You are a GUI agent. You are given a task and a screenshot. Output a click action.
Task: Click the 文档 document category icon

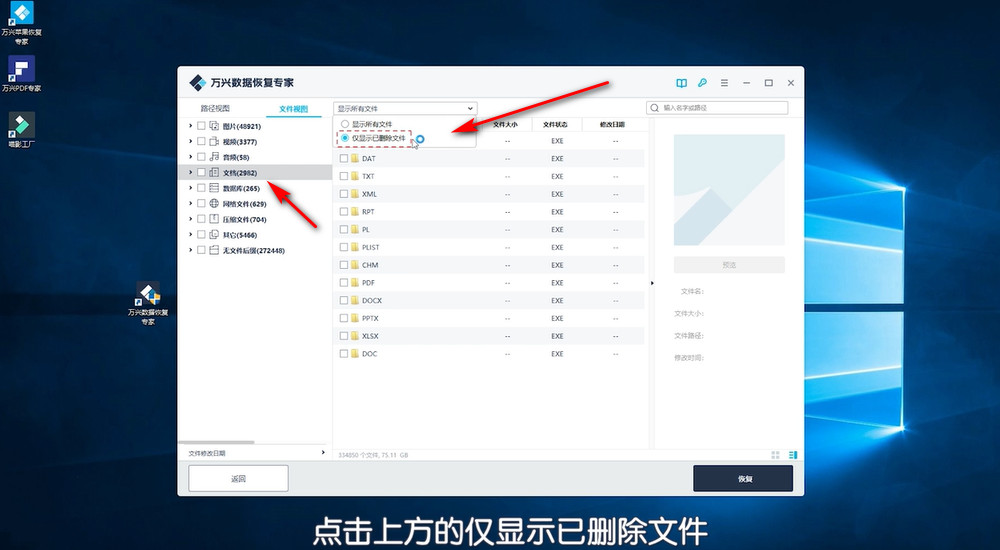point(214,172)
